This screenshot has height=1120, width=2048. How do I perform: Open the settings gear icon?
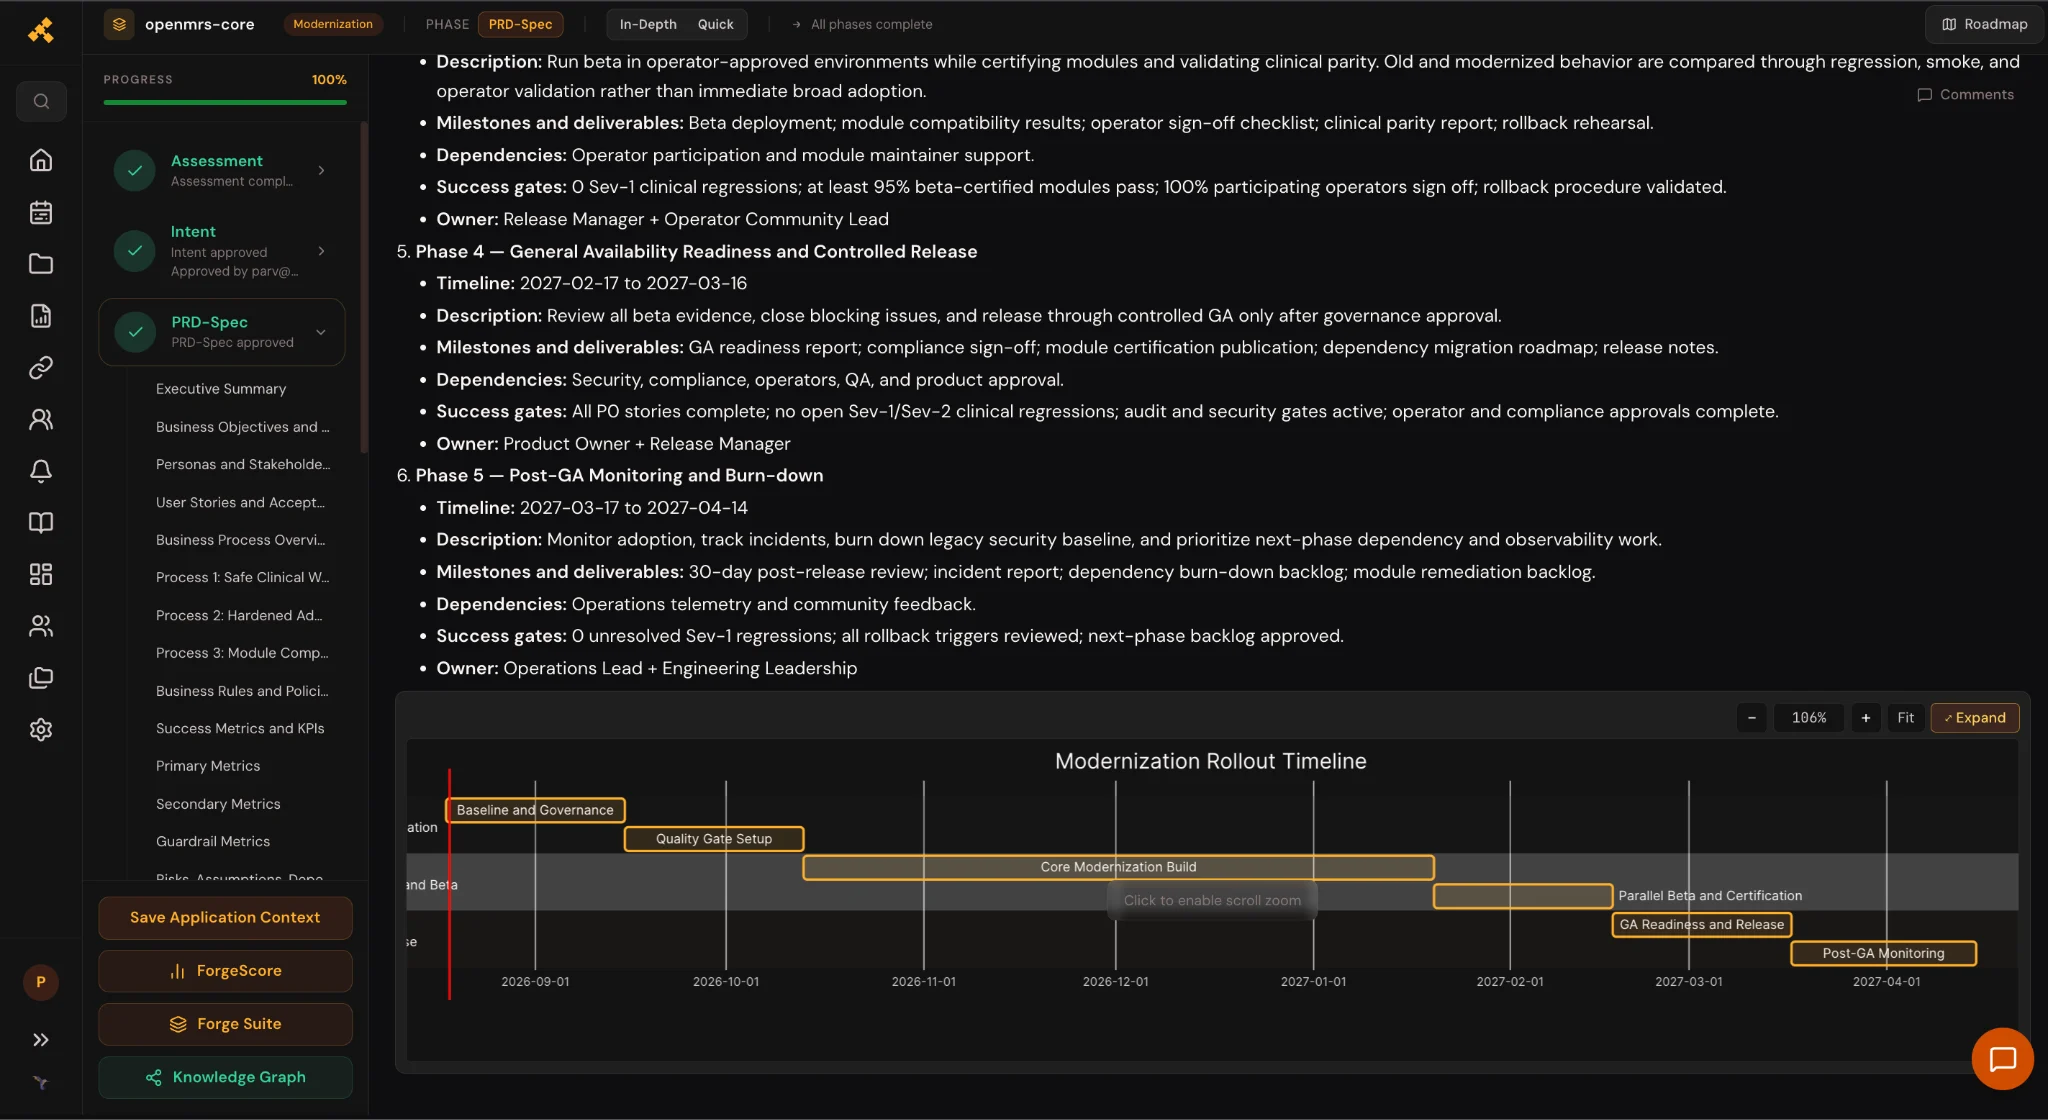41,730
